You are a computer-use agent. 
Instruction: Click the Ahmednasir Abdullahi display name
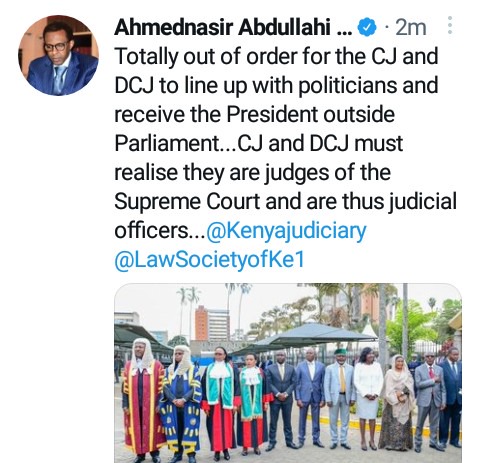click(x=233, y=27)
